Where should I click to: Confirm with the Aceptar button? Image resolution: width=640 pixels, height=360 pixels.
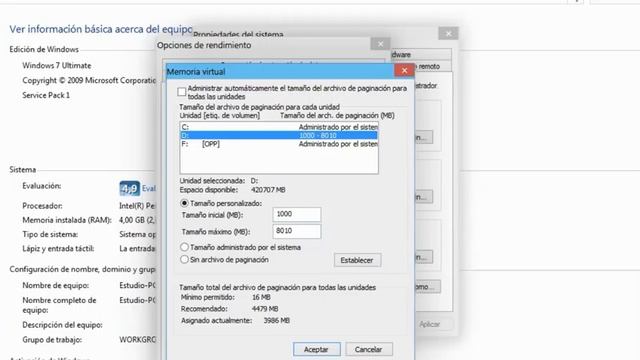pyautogui.click(x=316, y=349)
